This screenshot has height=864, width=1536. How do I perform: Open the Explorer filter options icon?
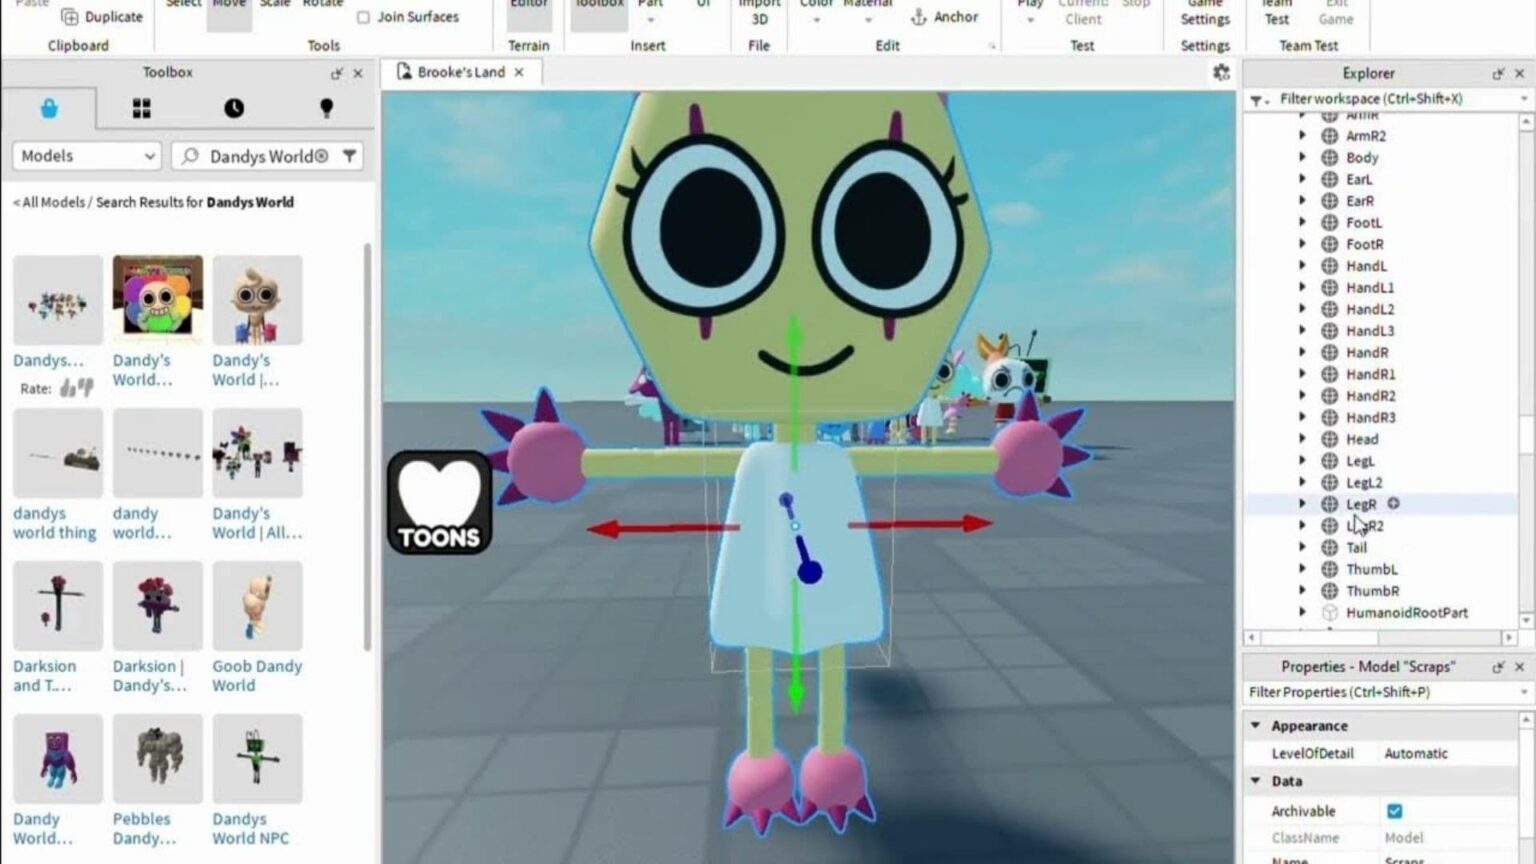[1259, 100]
